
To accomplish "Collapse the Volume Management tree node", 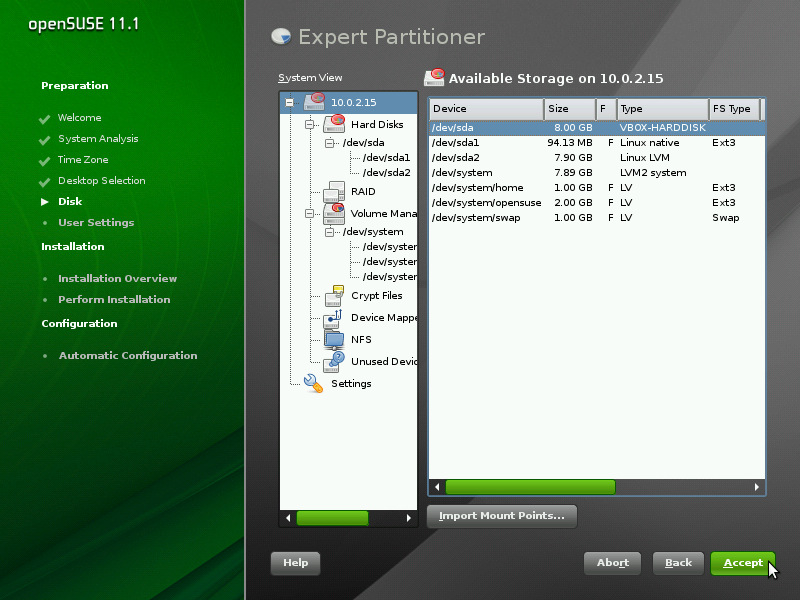I will click(309, 213).
